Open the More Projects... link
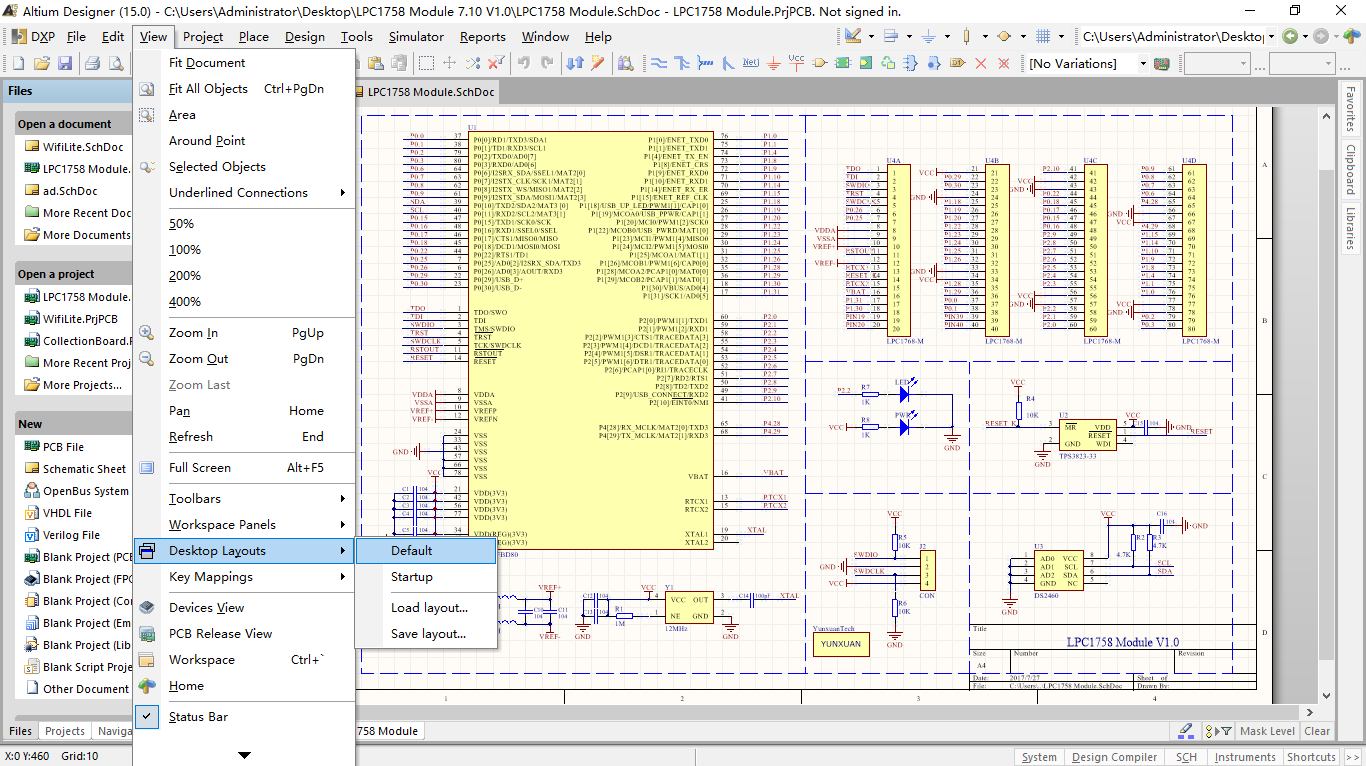Viewport: 1366px width, 766px height. (x=82, y=384)
